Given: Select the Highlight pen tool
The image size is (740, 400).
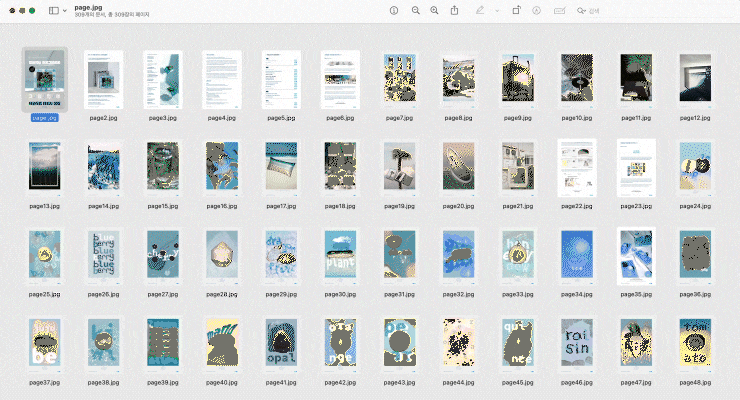Looking at the screenshot, I should (x=481, y=10).
